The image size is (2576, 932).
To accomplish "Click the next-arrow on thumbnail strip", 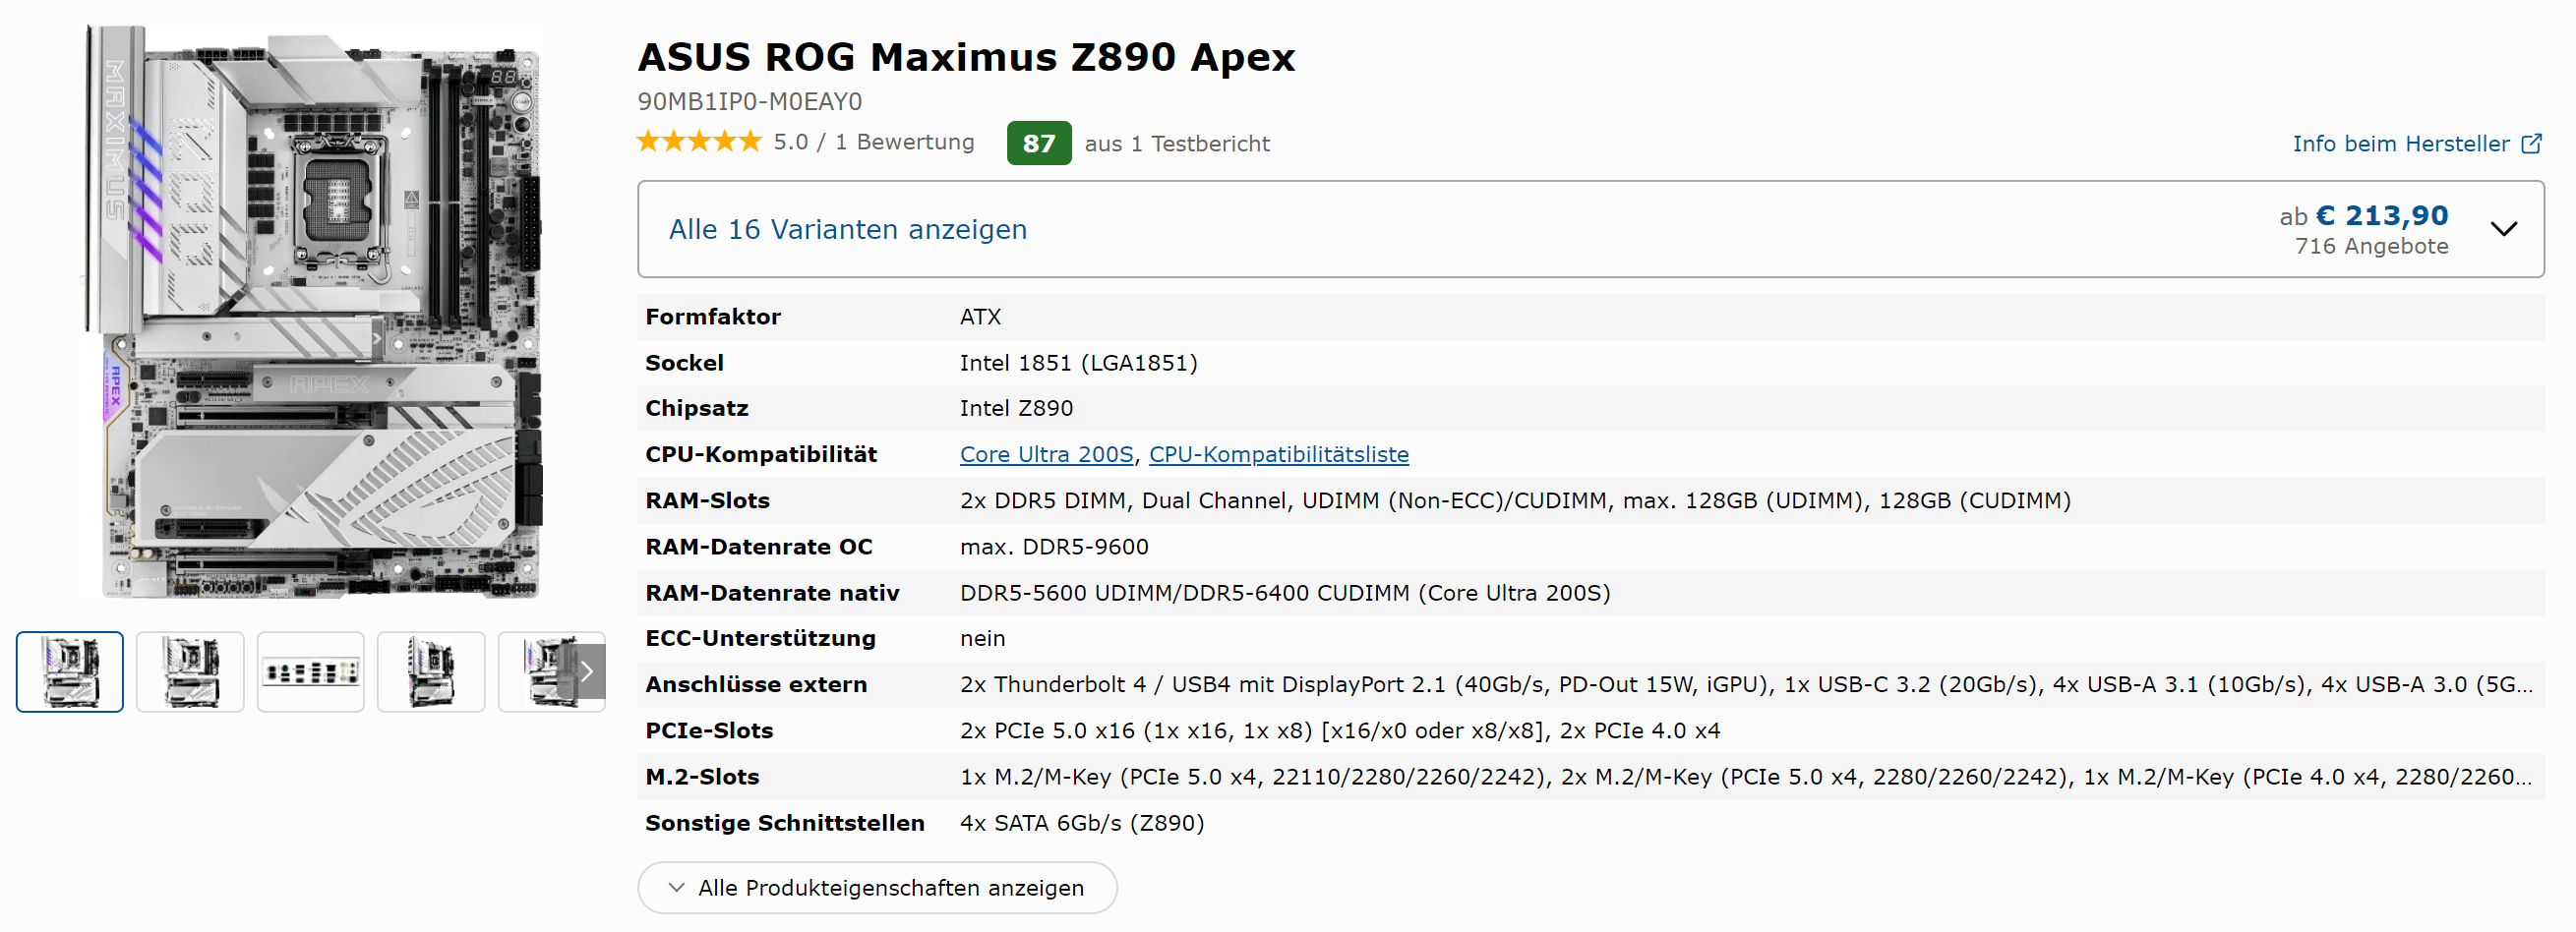I will click(x=587, y=672).
